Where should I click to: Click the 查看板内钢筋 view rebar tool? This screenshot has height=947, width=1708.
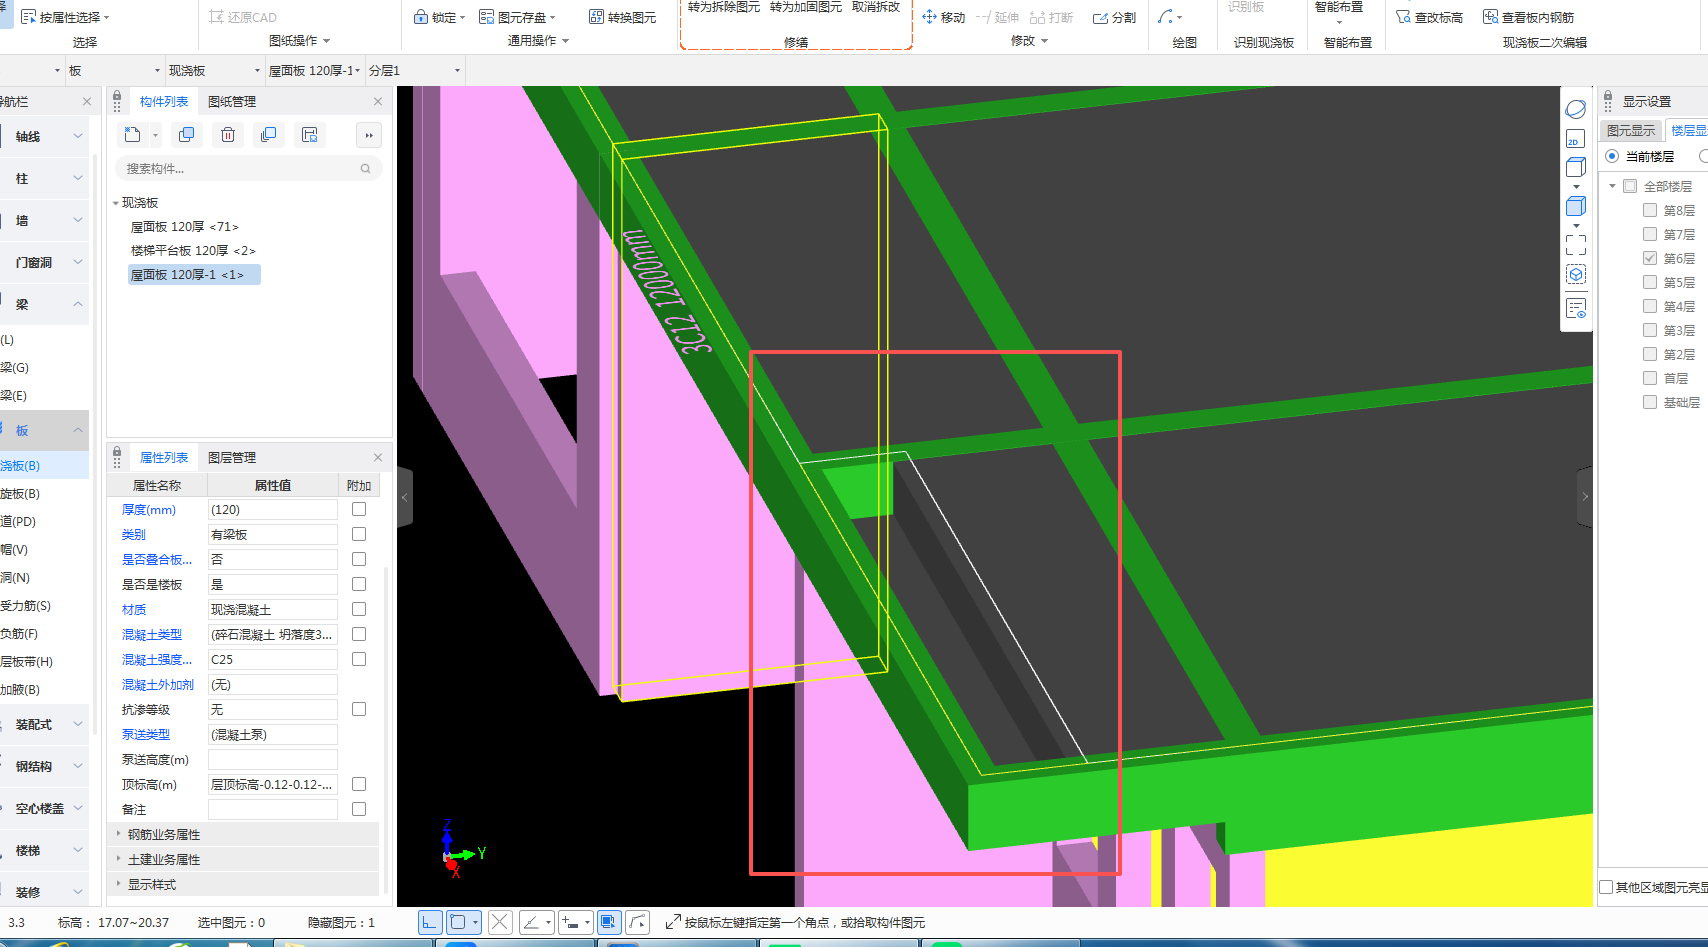(1528, 17)
